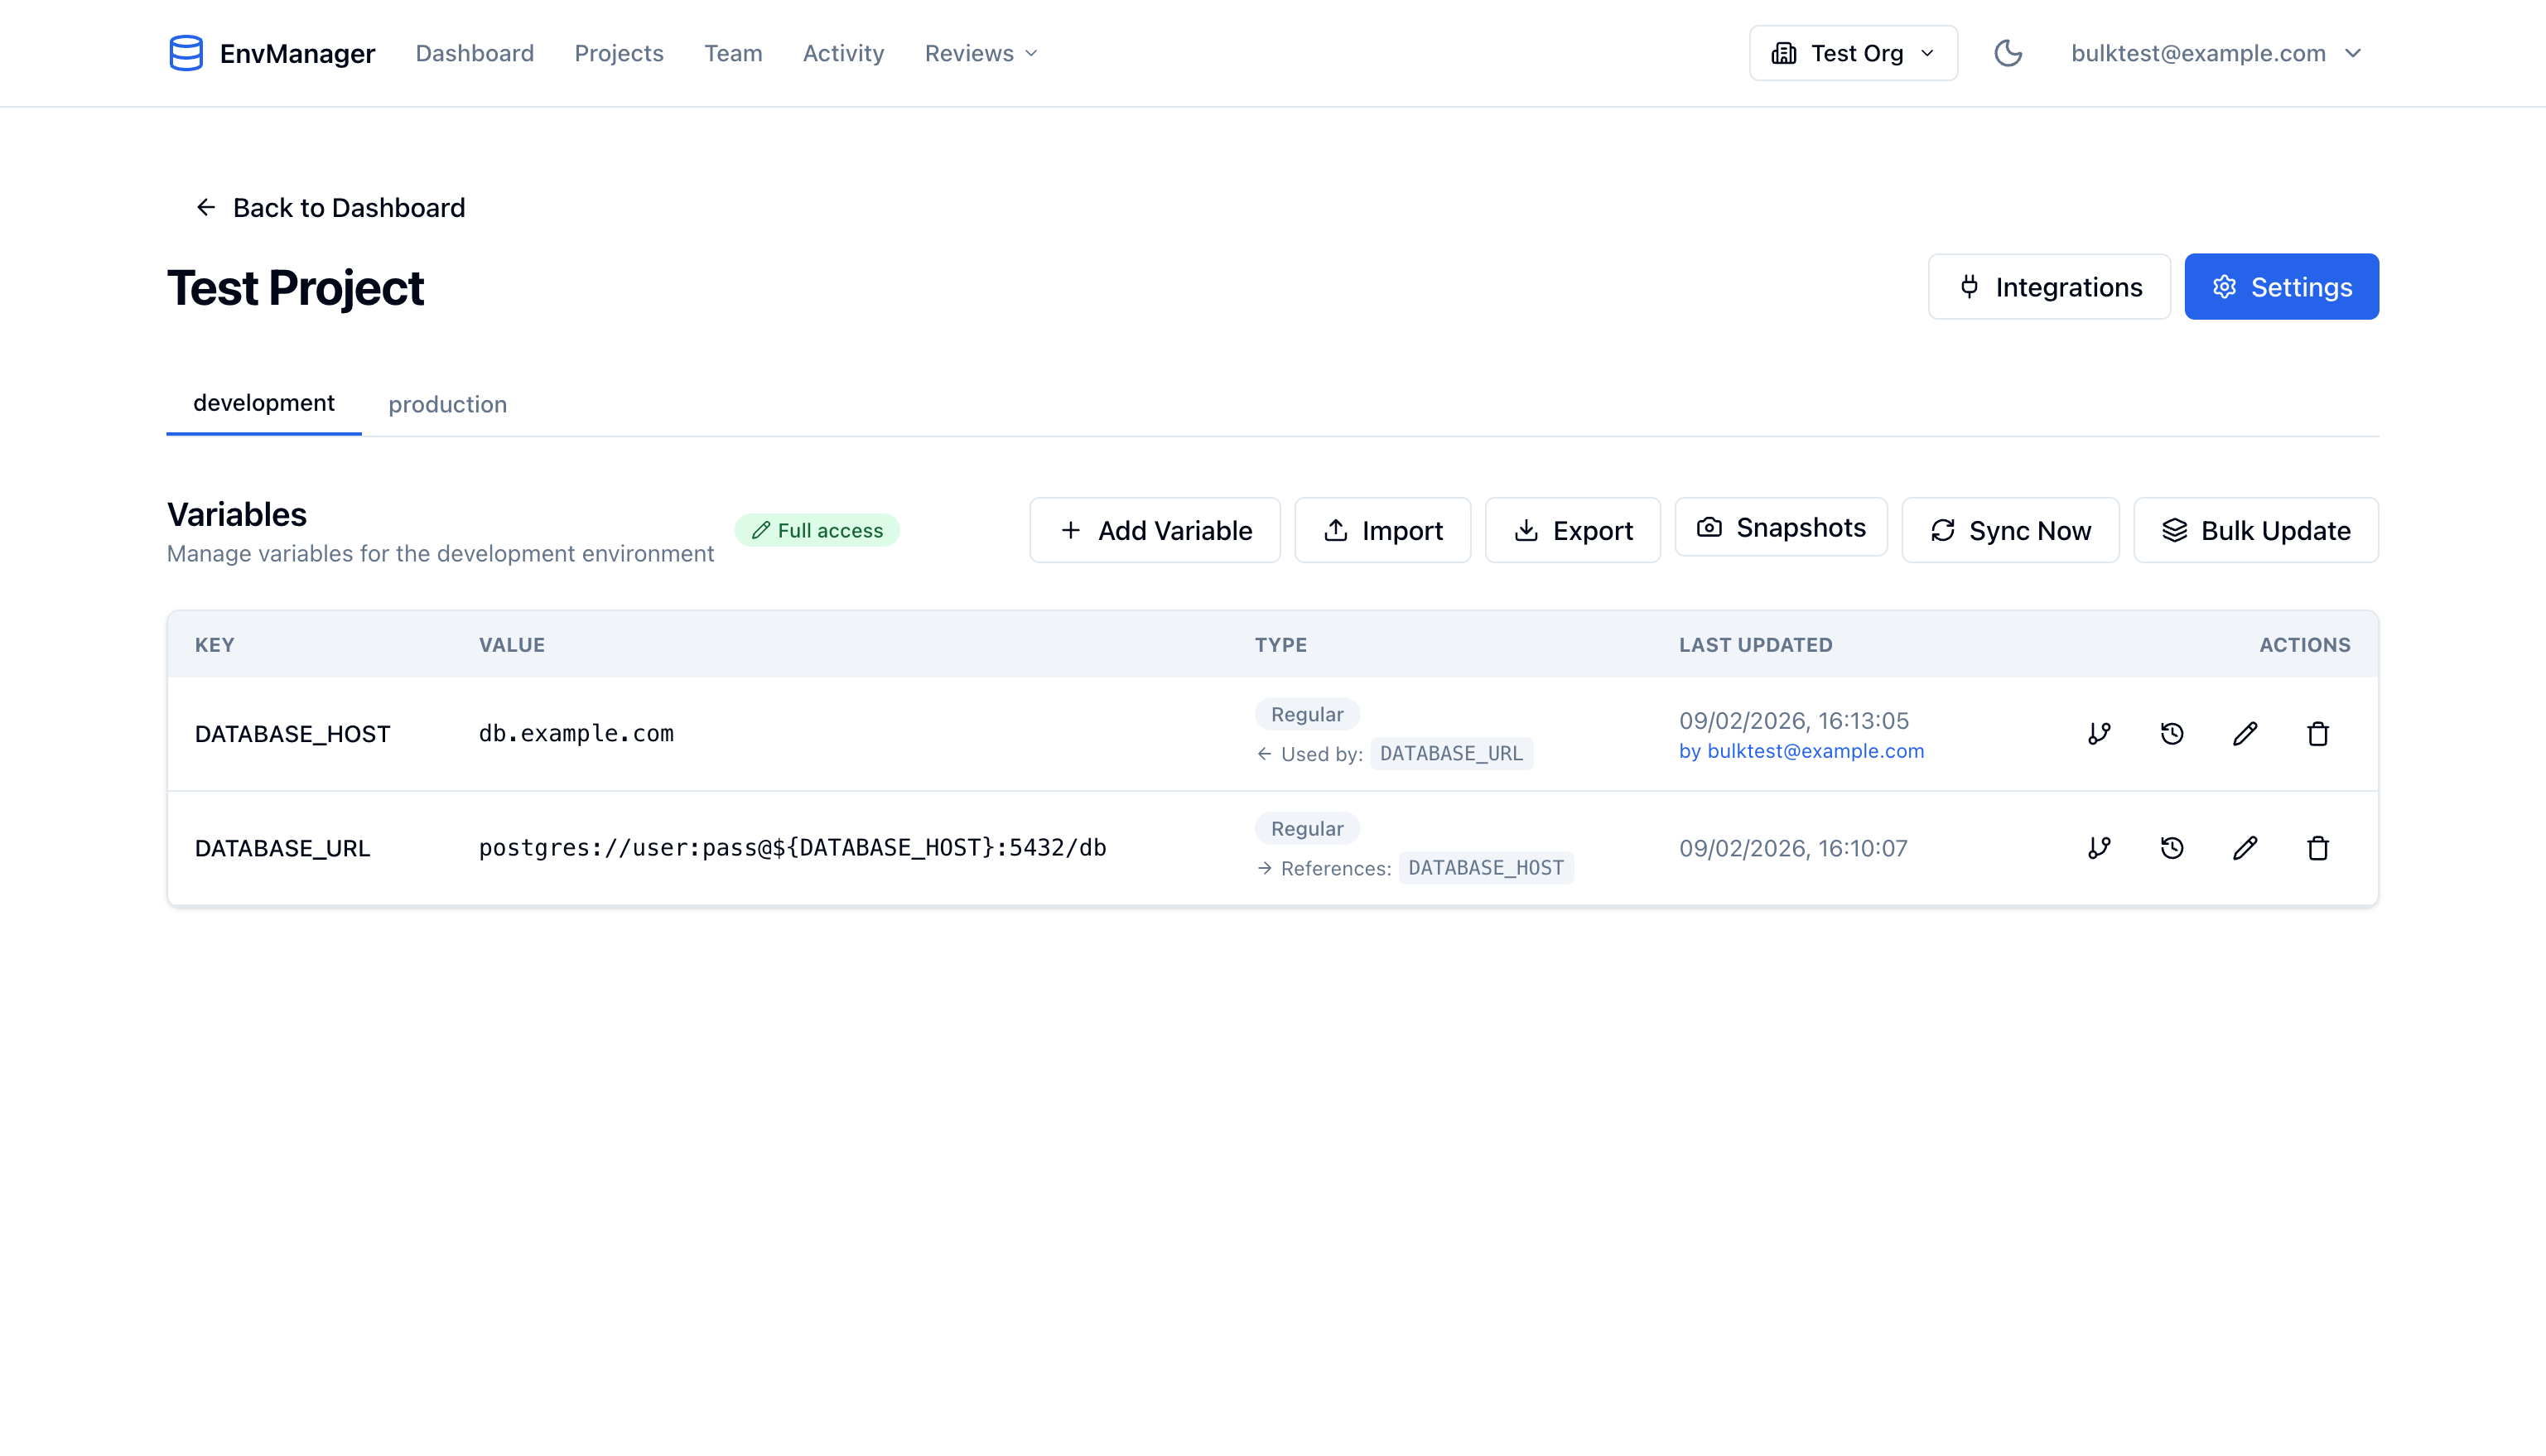Click the DATABASE_URL used-by reference tag
2546x1456 pixels.
[1451, 753]
